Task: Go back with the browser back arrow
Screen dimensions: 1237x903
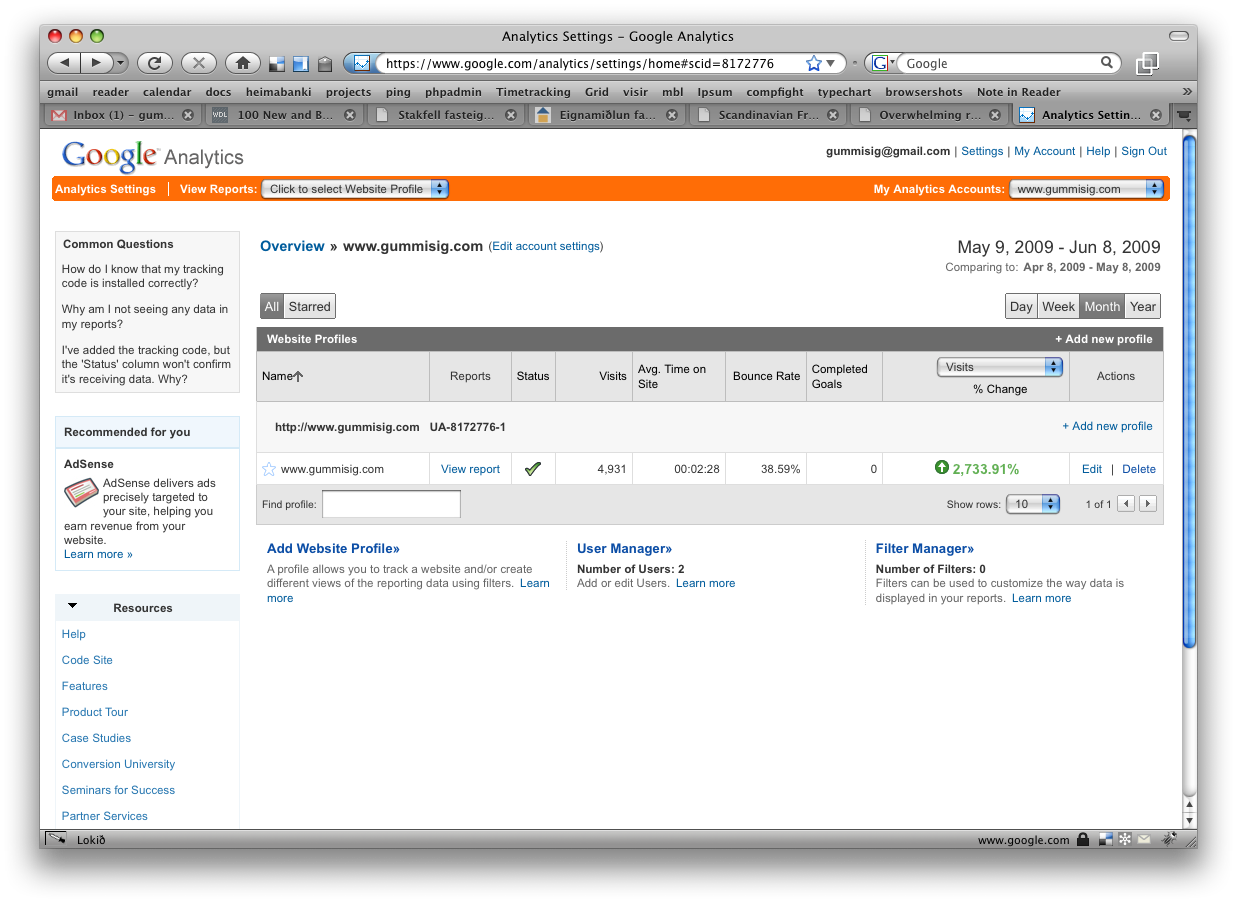Action: (x=64, y=63)
